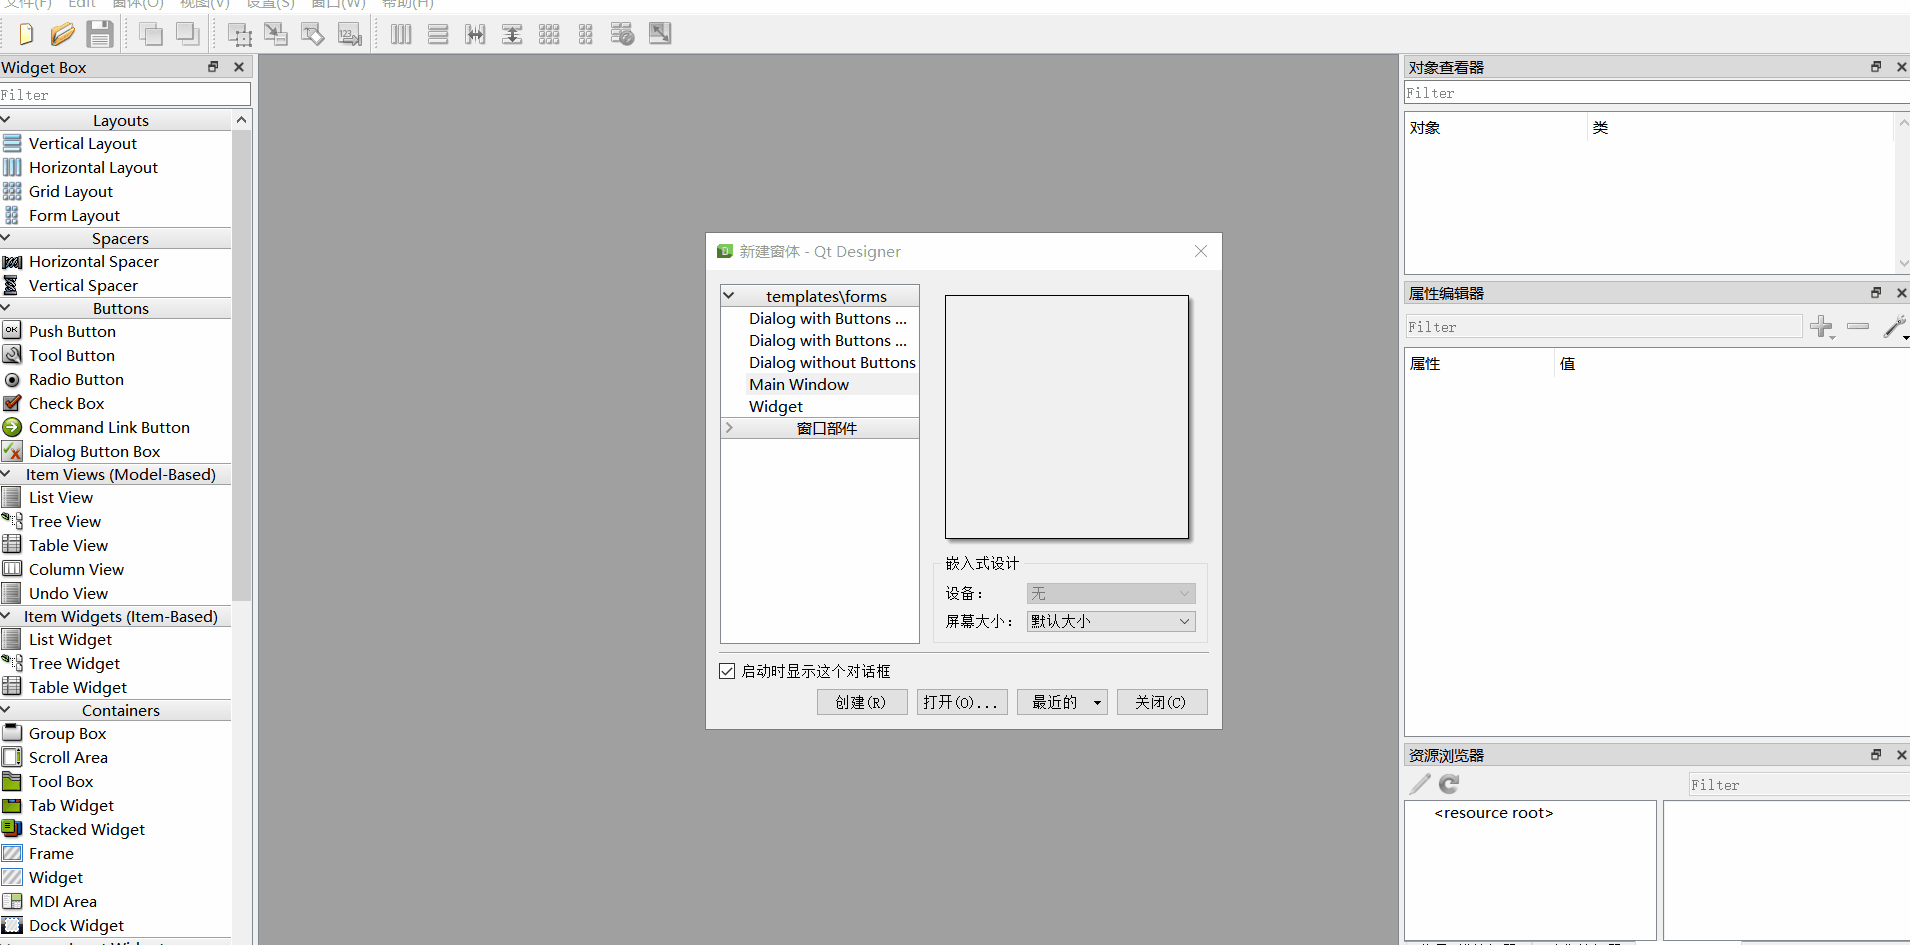
Task: Click the Widget Box vertical scrollbar
Action: pos(241,365)
